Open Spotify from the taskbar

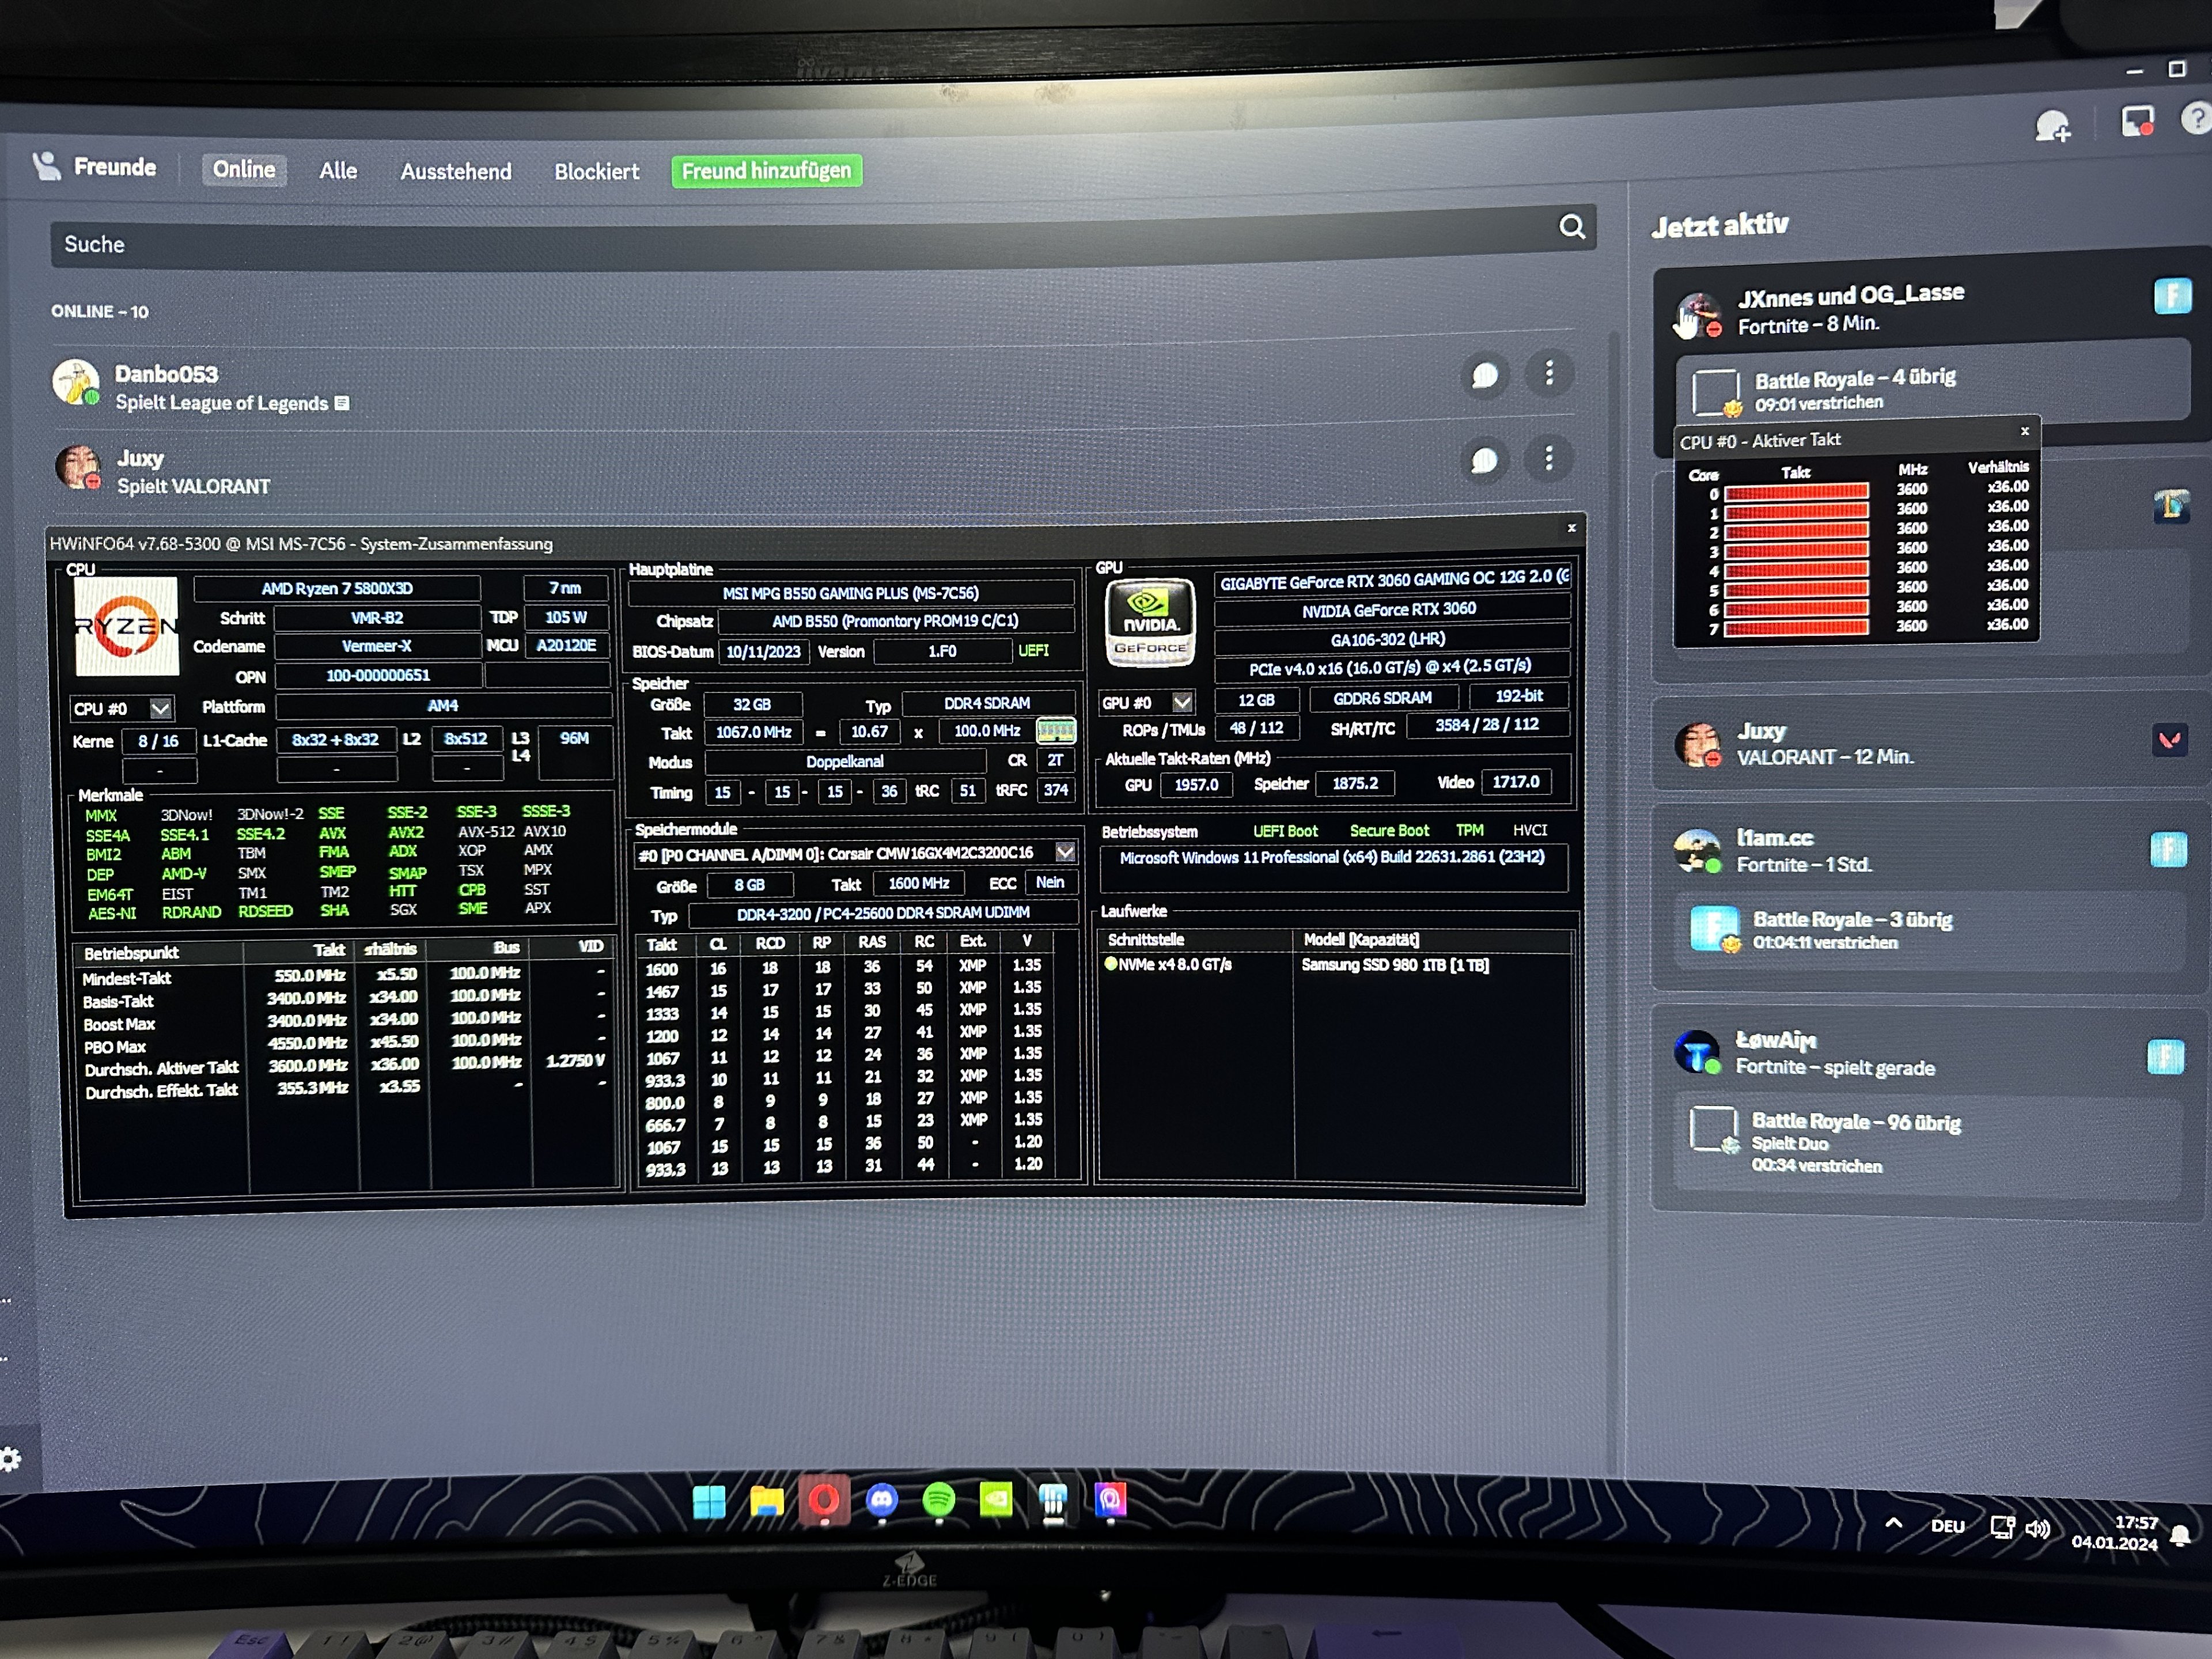tap(938, 1499)
